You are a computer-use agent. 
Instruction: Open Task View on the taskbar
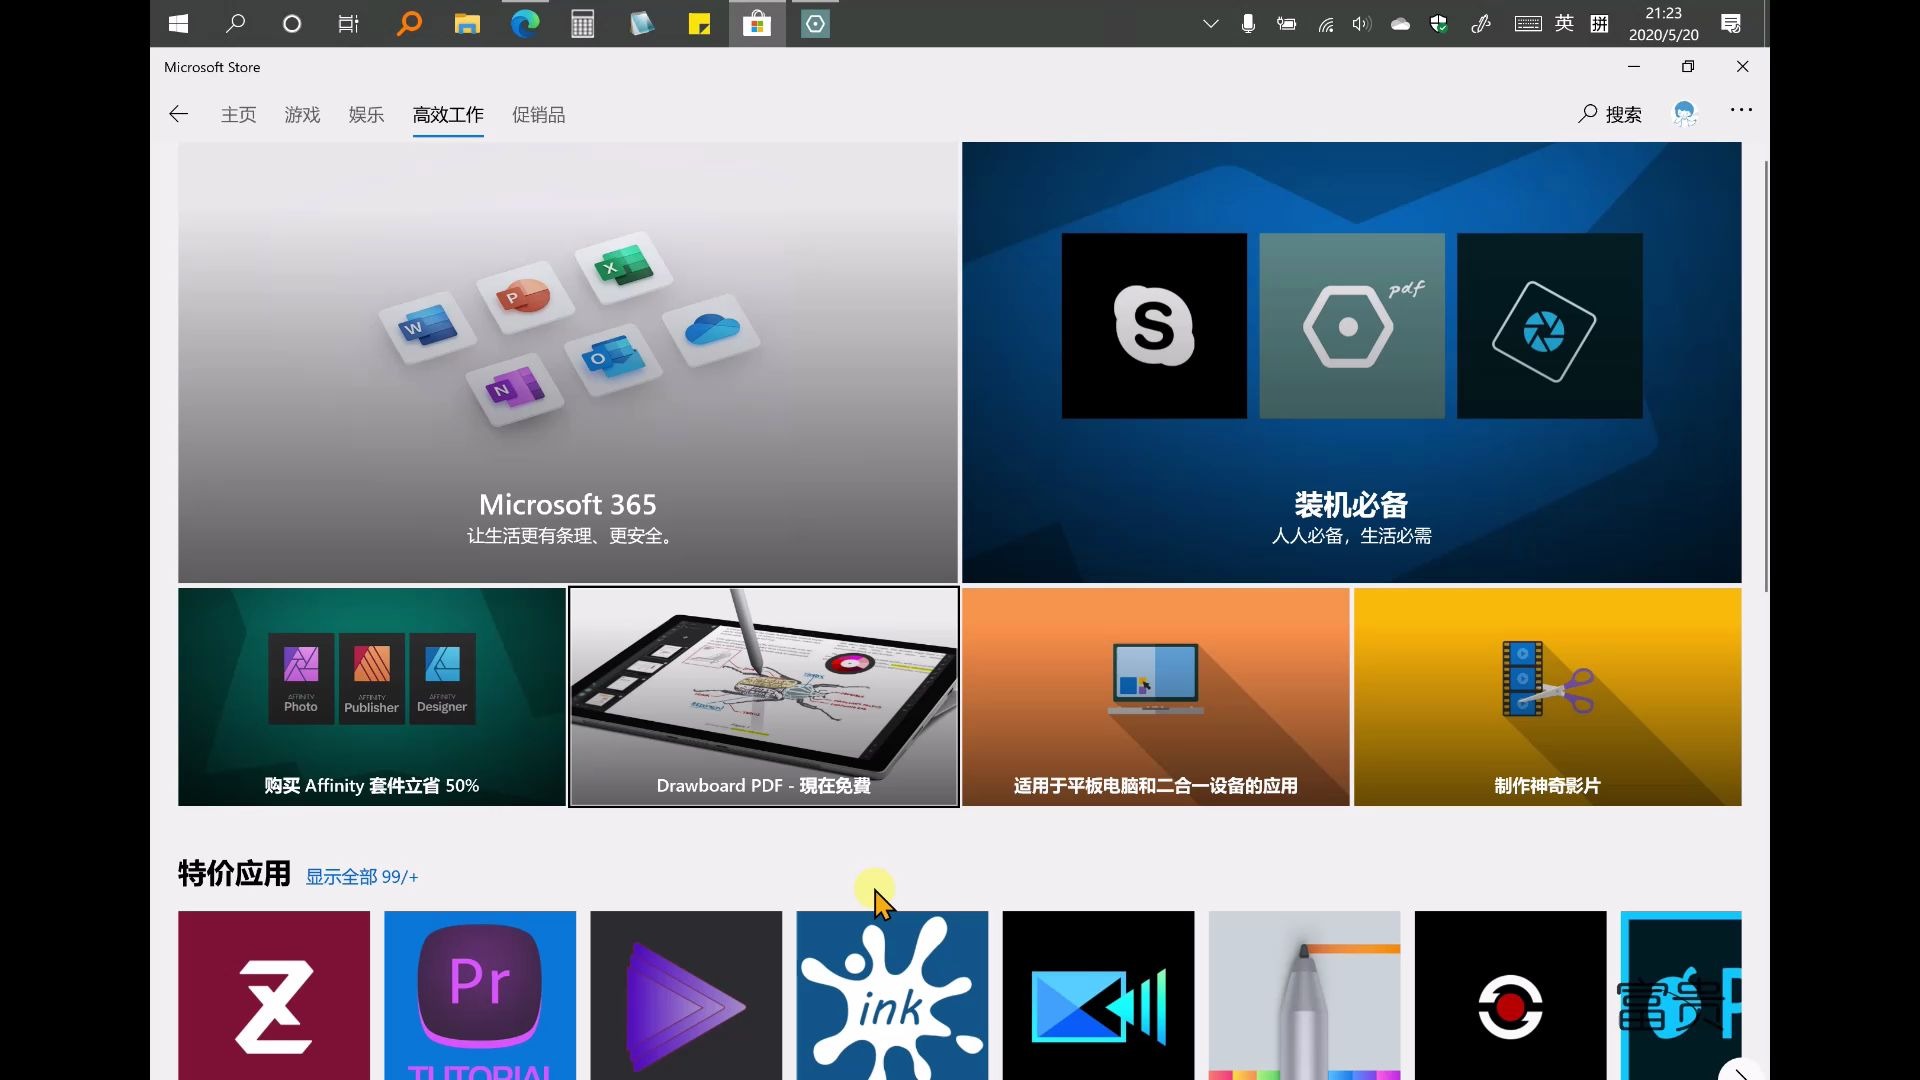click(348, 24)
